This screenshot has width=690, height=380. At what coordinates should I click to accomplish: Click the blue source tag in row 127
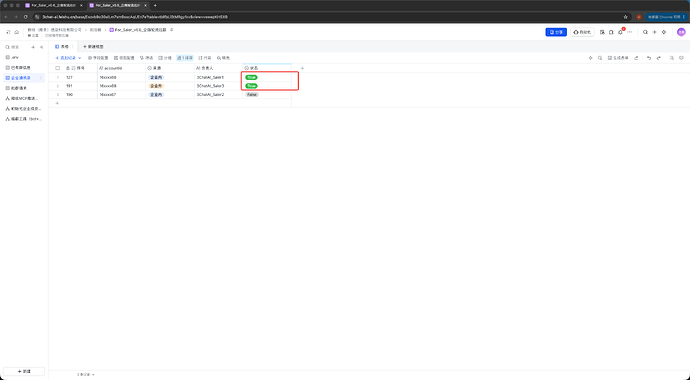[156, 77]
